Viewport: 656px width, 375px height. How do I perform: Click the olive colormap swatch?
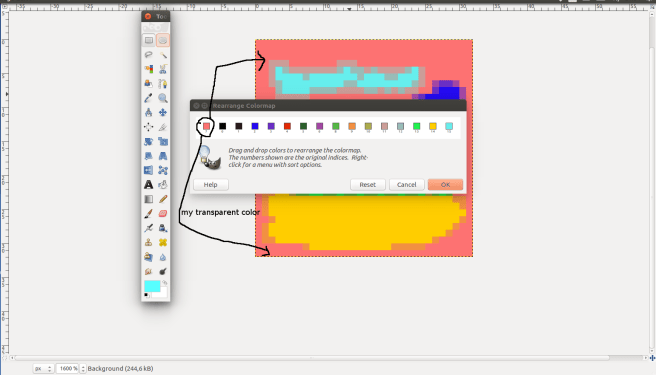368,126
